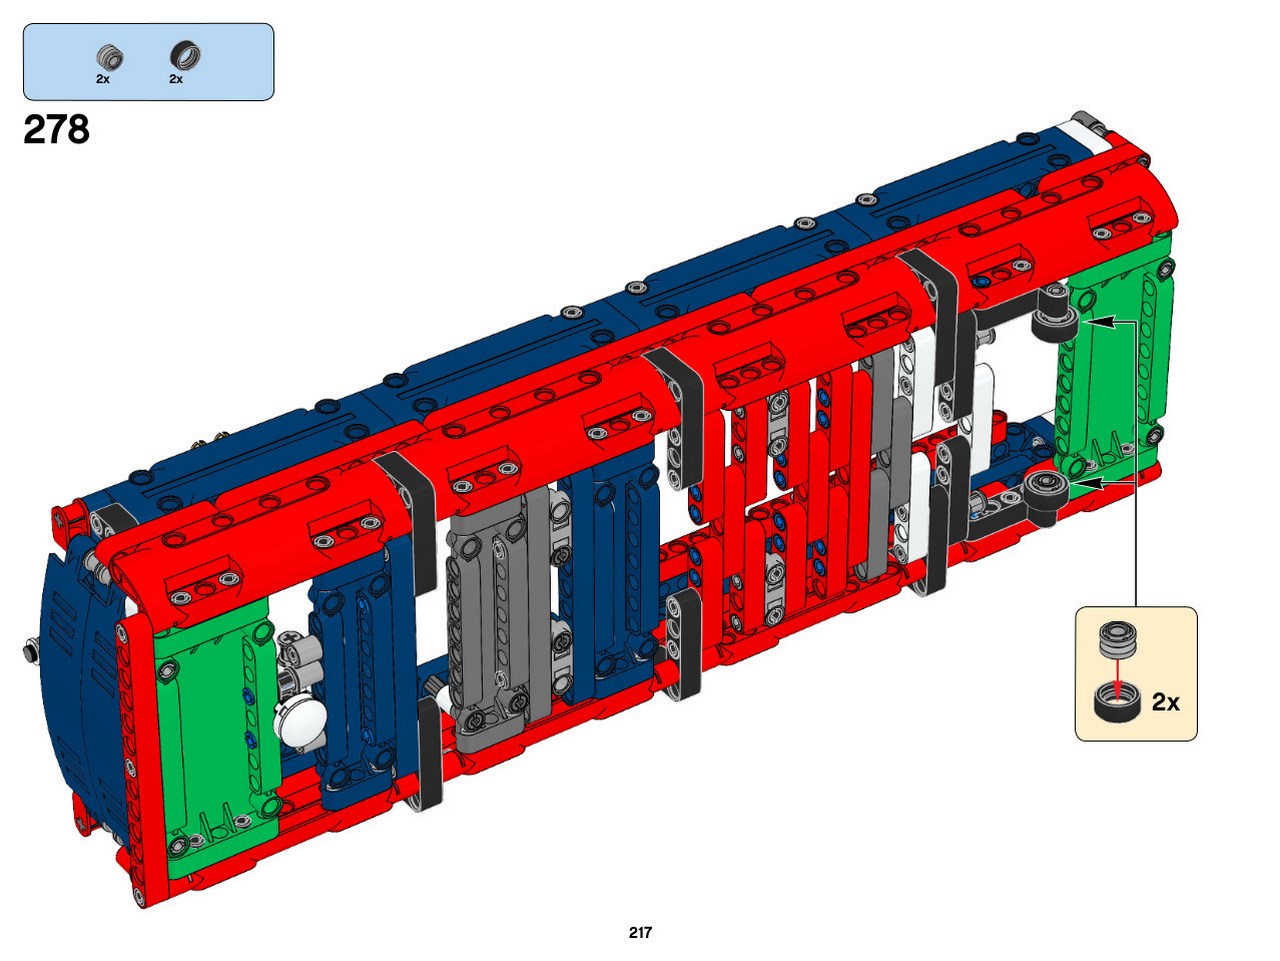
Task: Click the 2x text in sub-assembly callout
Action: (x=1166, y=702)
